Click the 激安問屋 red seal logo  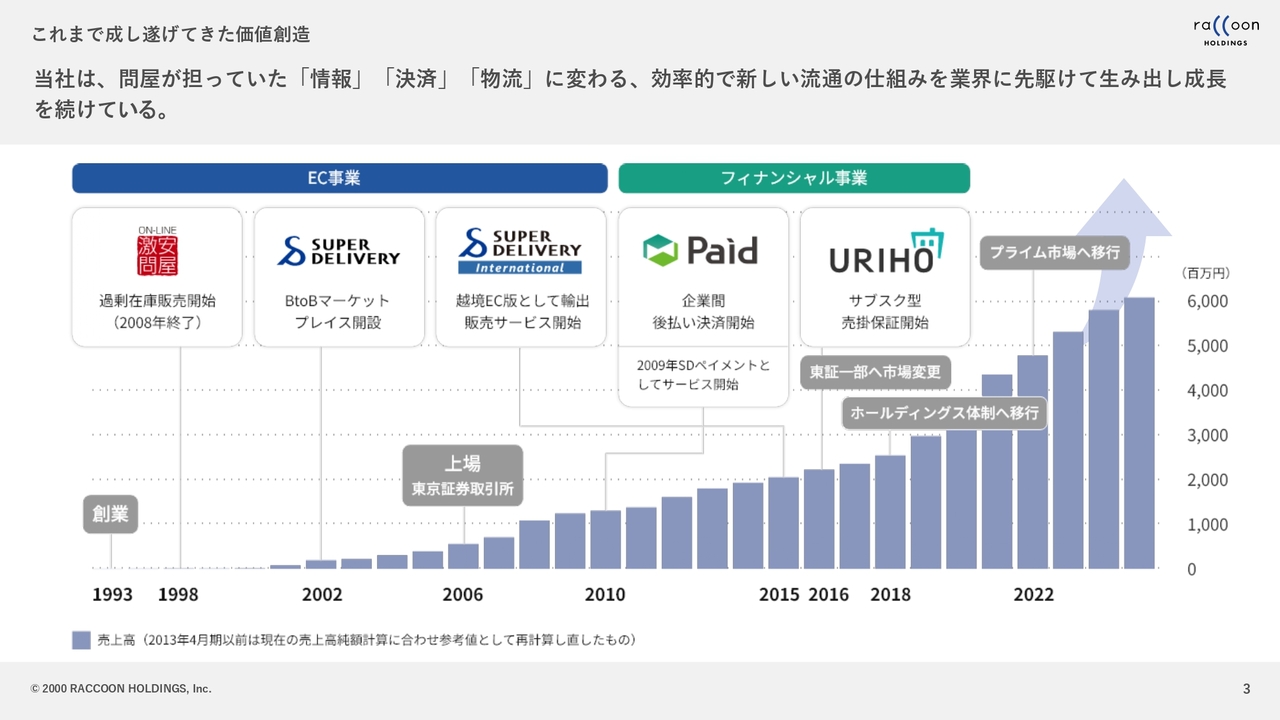pos(157,250)
